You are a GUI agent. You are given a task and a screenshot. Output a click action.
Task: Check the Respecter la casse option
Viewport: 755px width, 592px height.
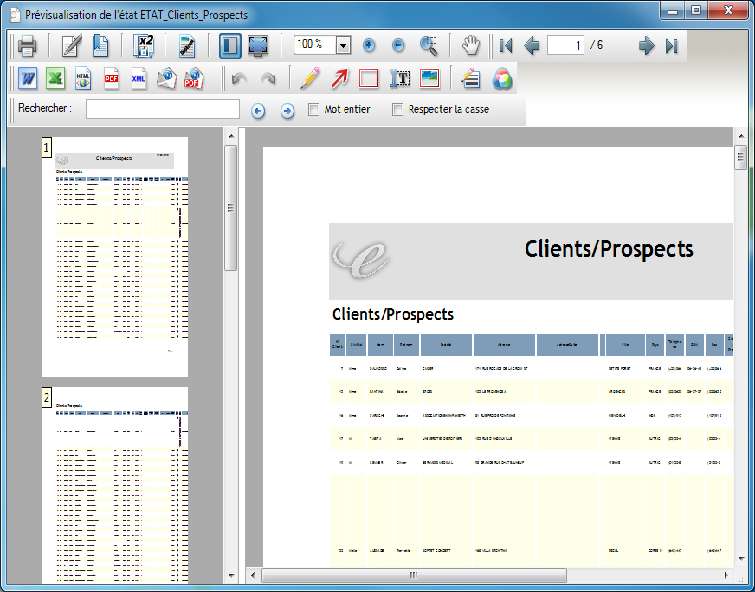pos(398,109)
